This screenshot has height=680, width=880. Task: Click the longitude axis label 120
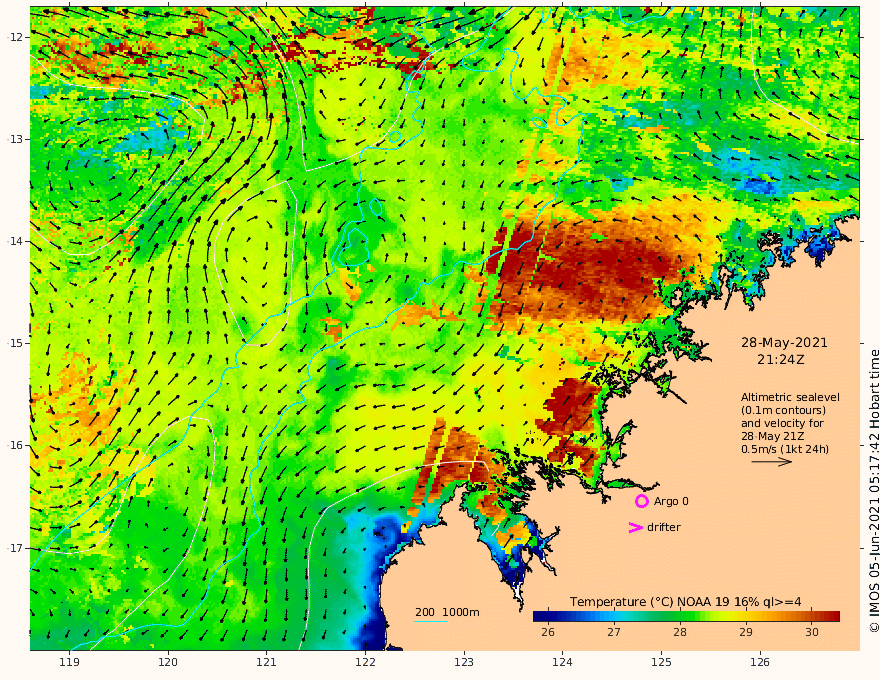point(168,662)
